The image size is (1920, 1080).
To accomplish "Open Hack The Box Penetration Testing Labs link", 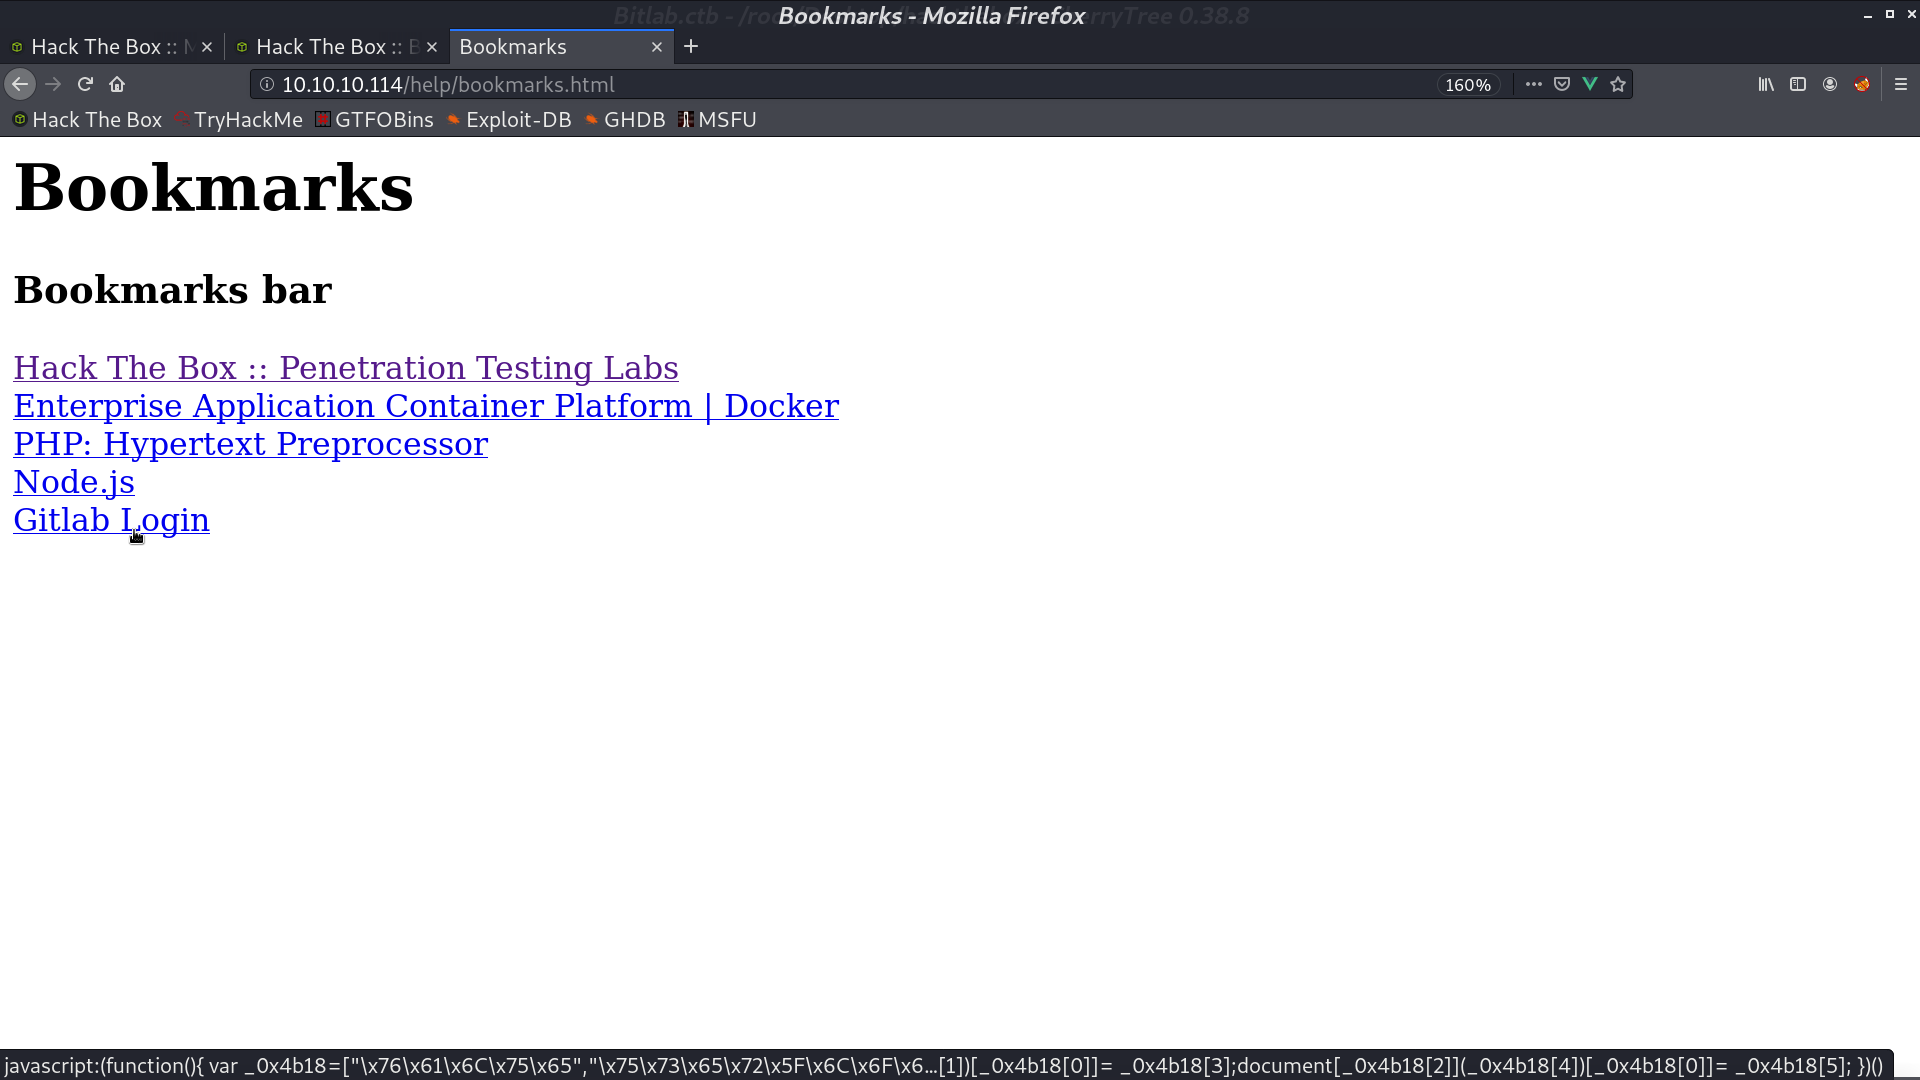I will (x=346, y=368).
